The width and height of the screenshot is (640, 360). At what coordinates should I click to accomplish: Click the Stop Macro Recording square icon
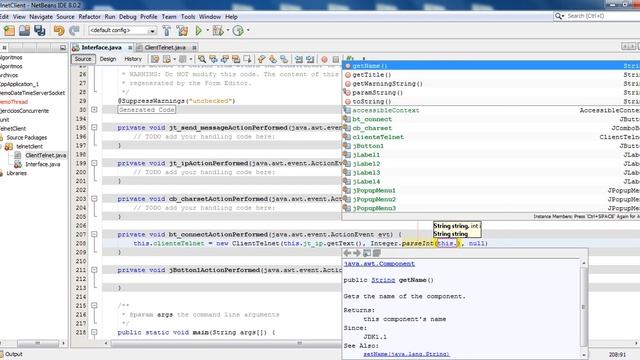coord(336,59)
